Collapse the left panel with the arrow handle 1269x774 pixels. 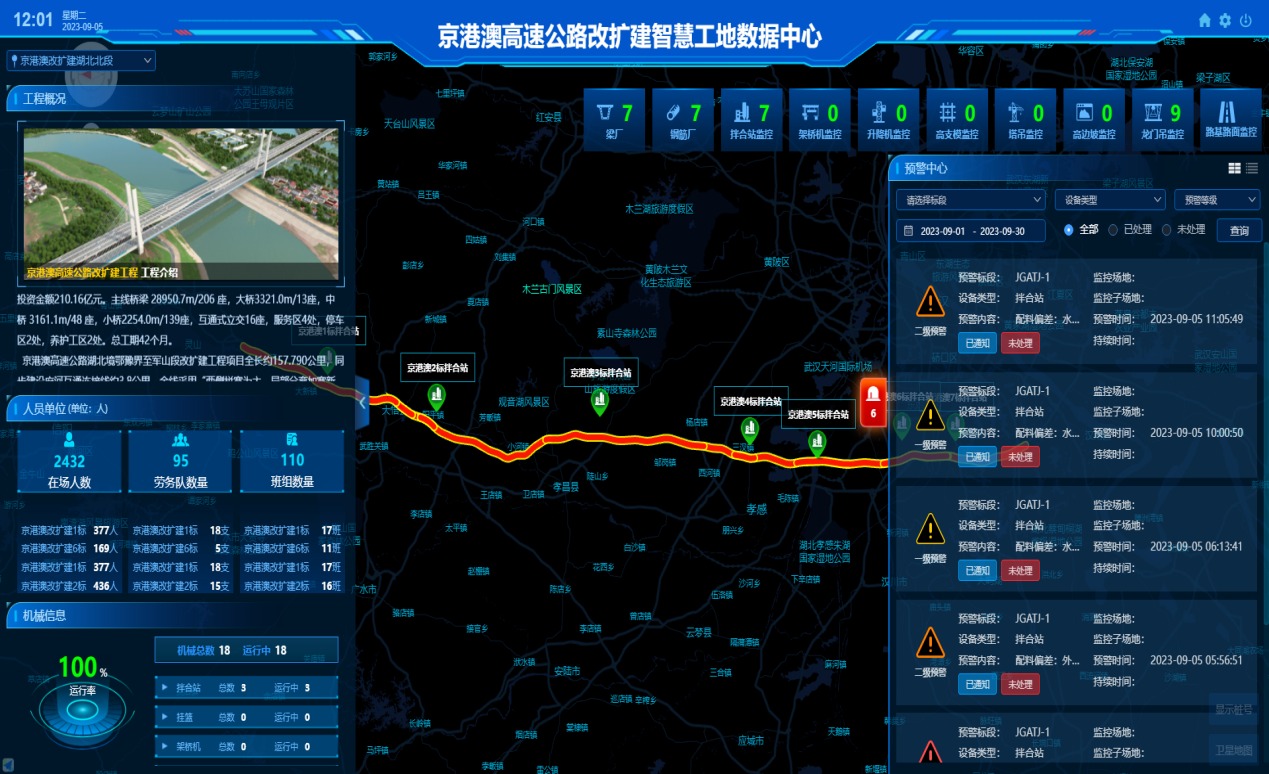click(x=363, y=404)
